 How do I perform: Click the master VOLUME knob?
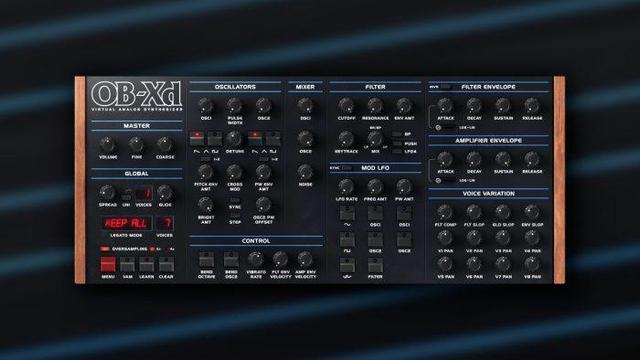pyautogui.click(x=107, y=144)
